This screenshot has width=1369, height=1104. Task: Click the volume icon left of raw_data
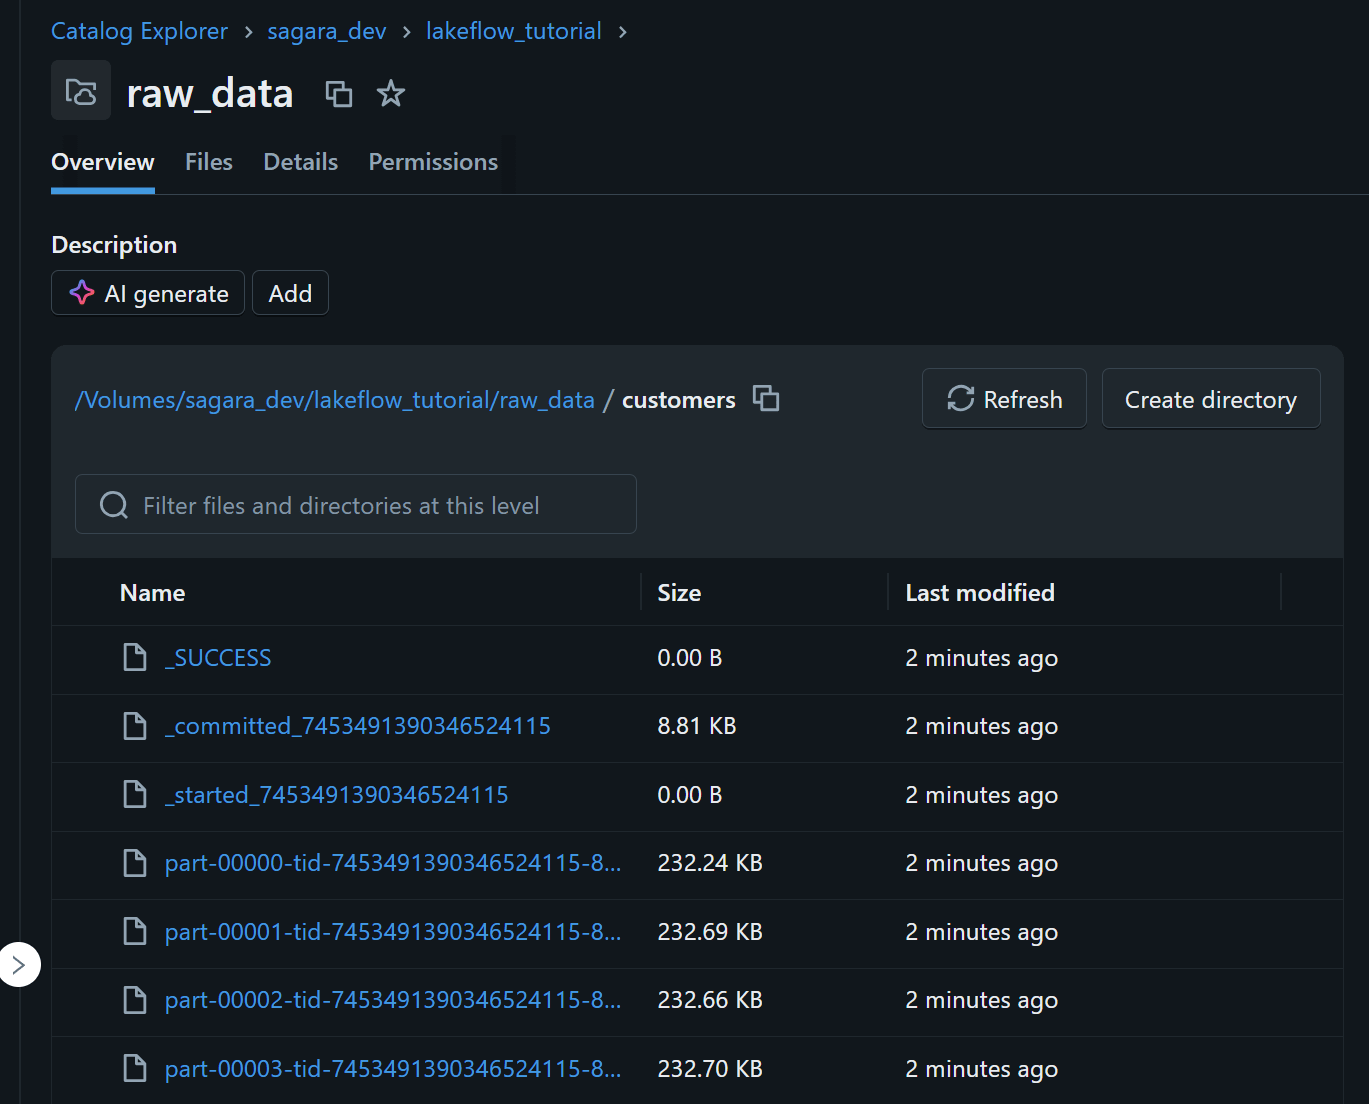click(x=81, y=92)
